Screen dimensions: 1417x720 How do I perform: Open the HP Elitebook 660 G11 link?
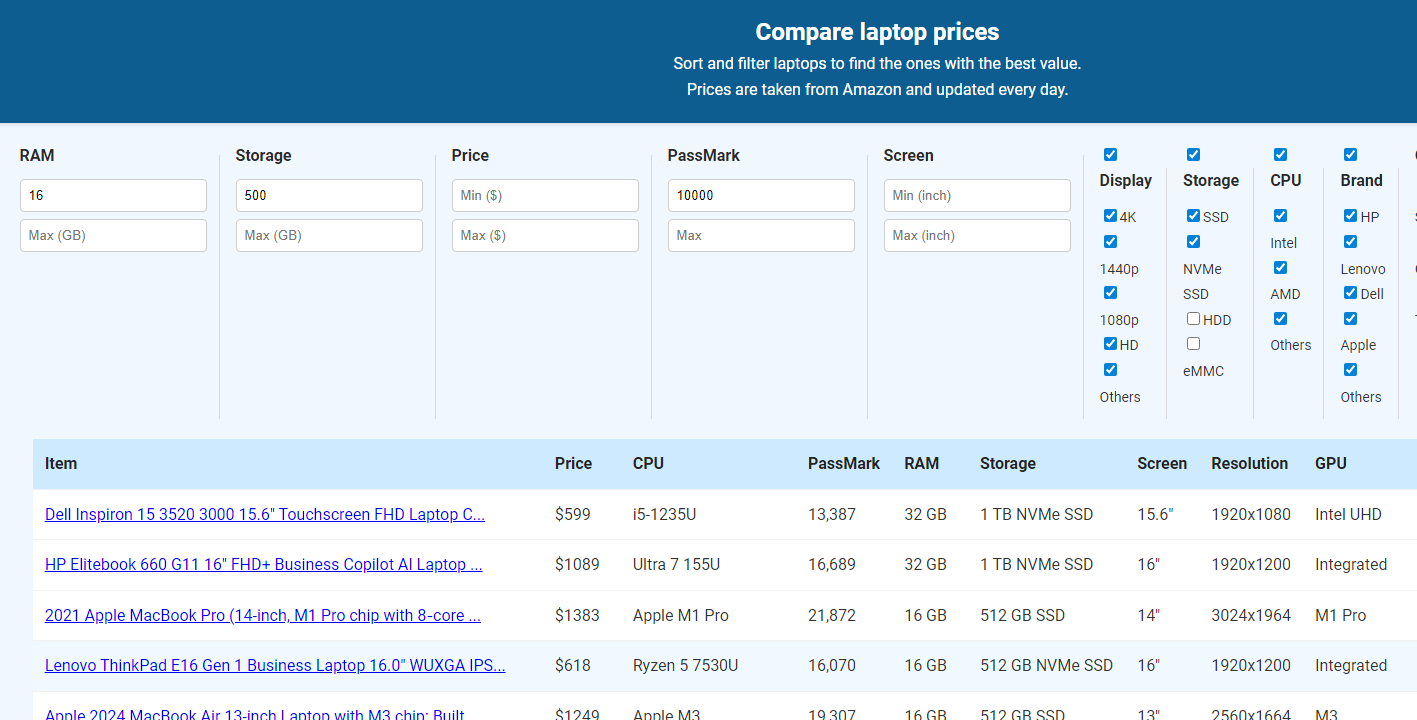tap(264, 564)
